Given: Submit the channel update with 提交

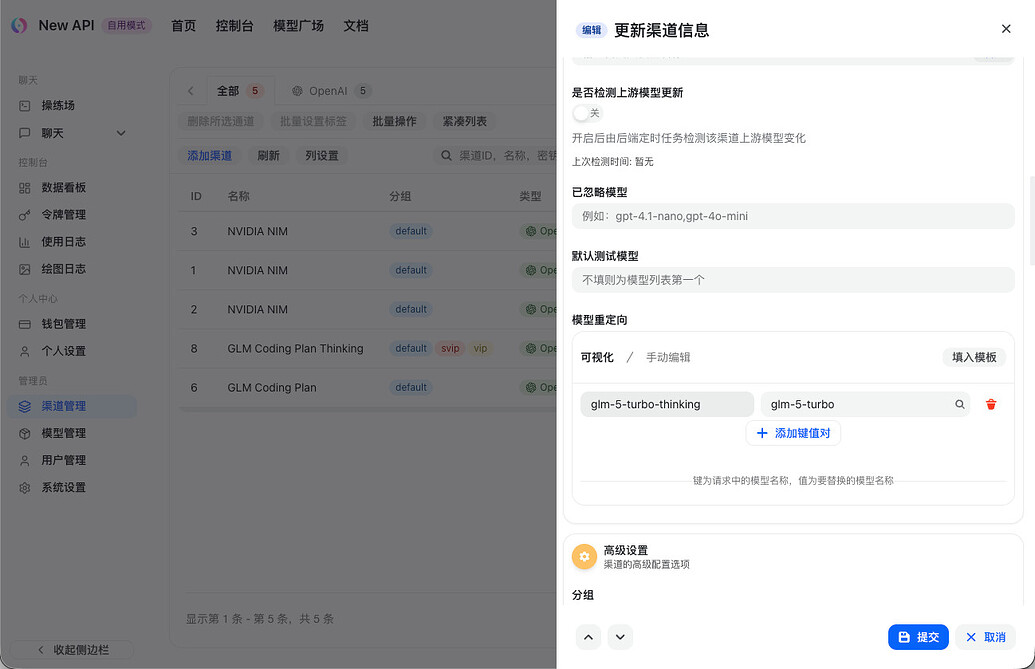Looking at the screenshot, I should coord(918,637).
